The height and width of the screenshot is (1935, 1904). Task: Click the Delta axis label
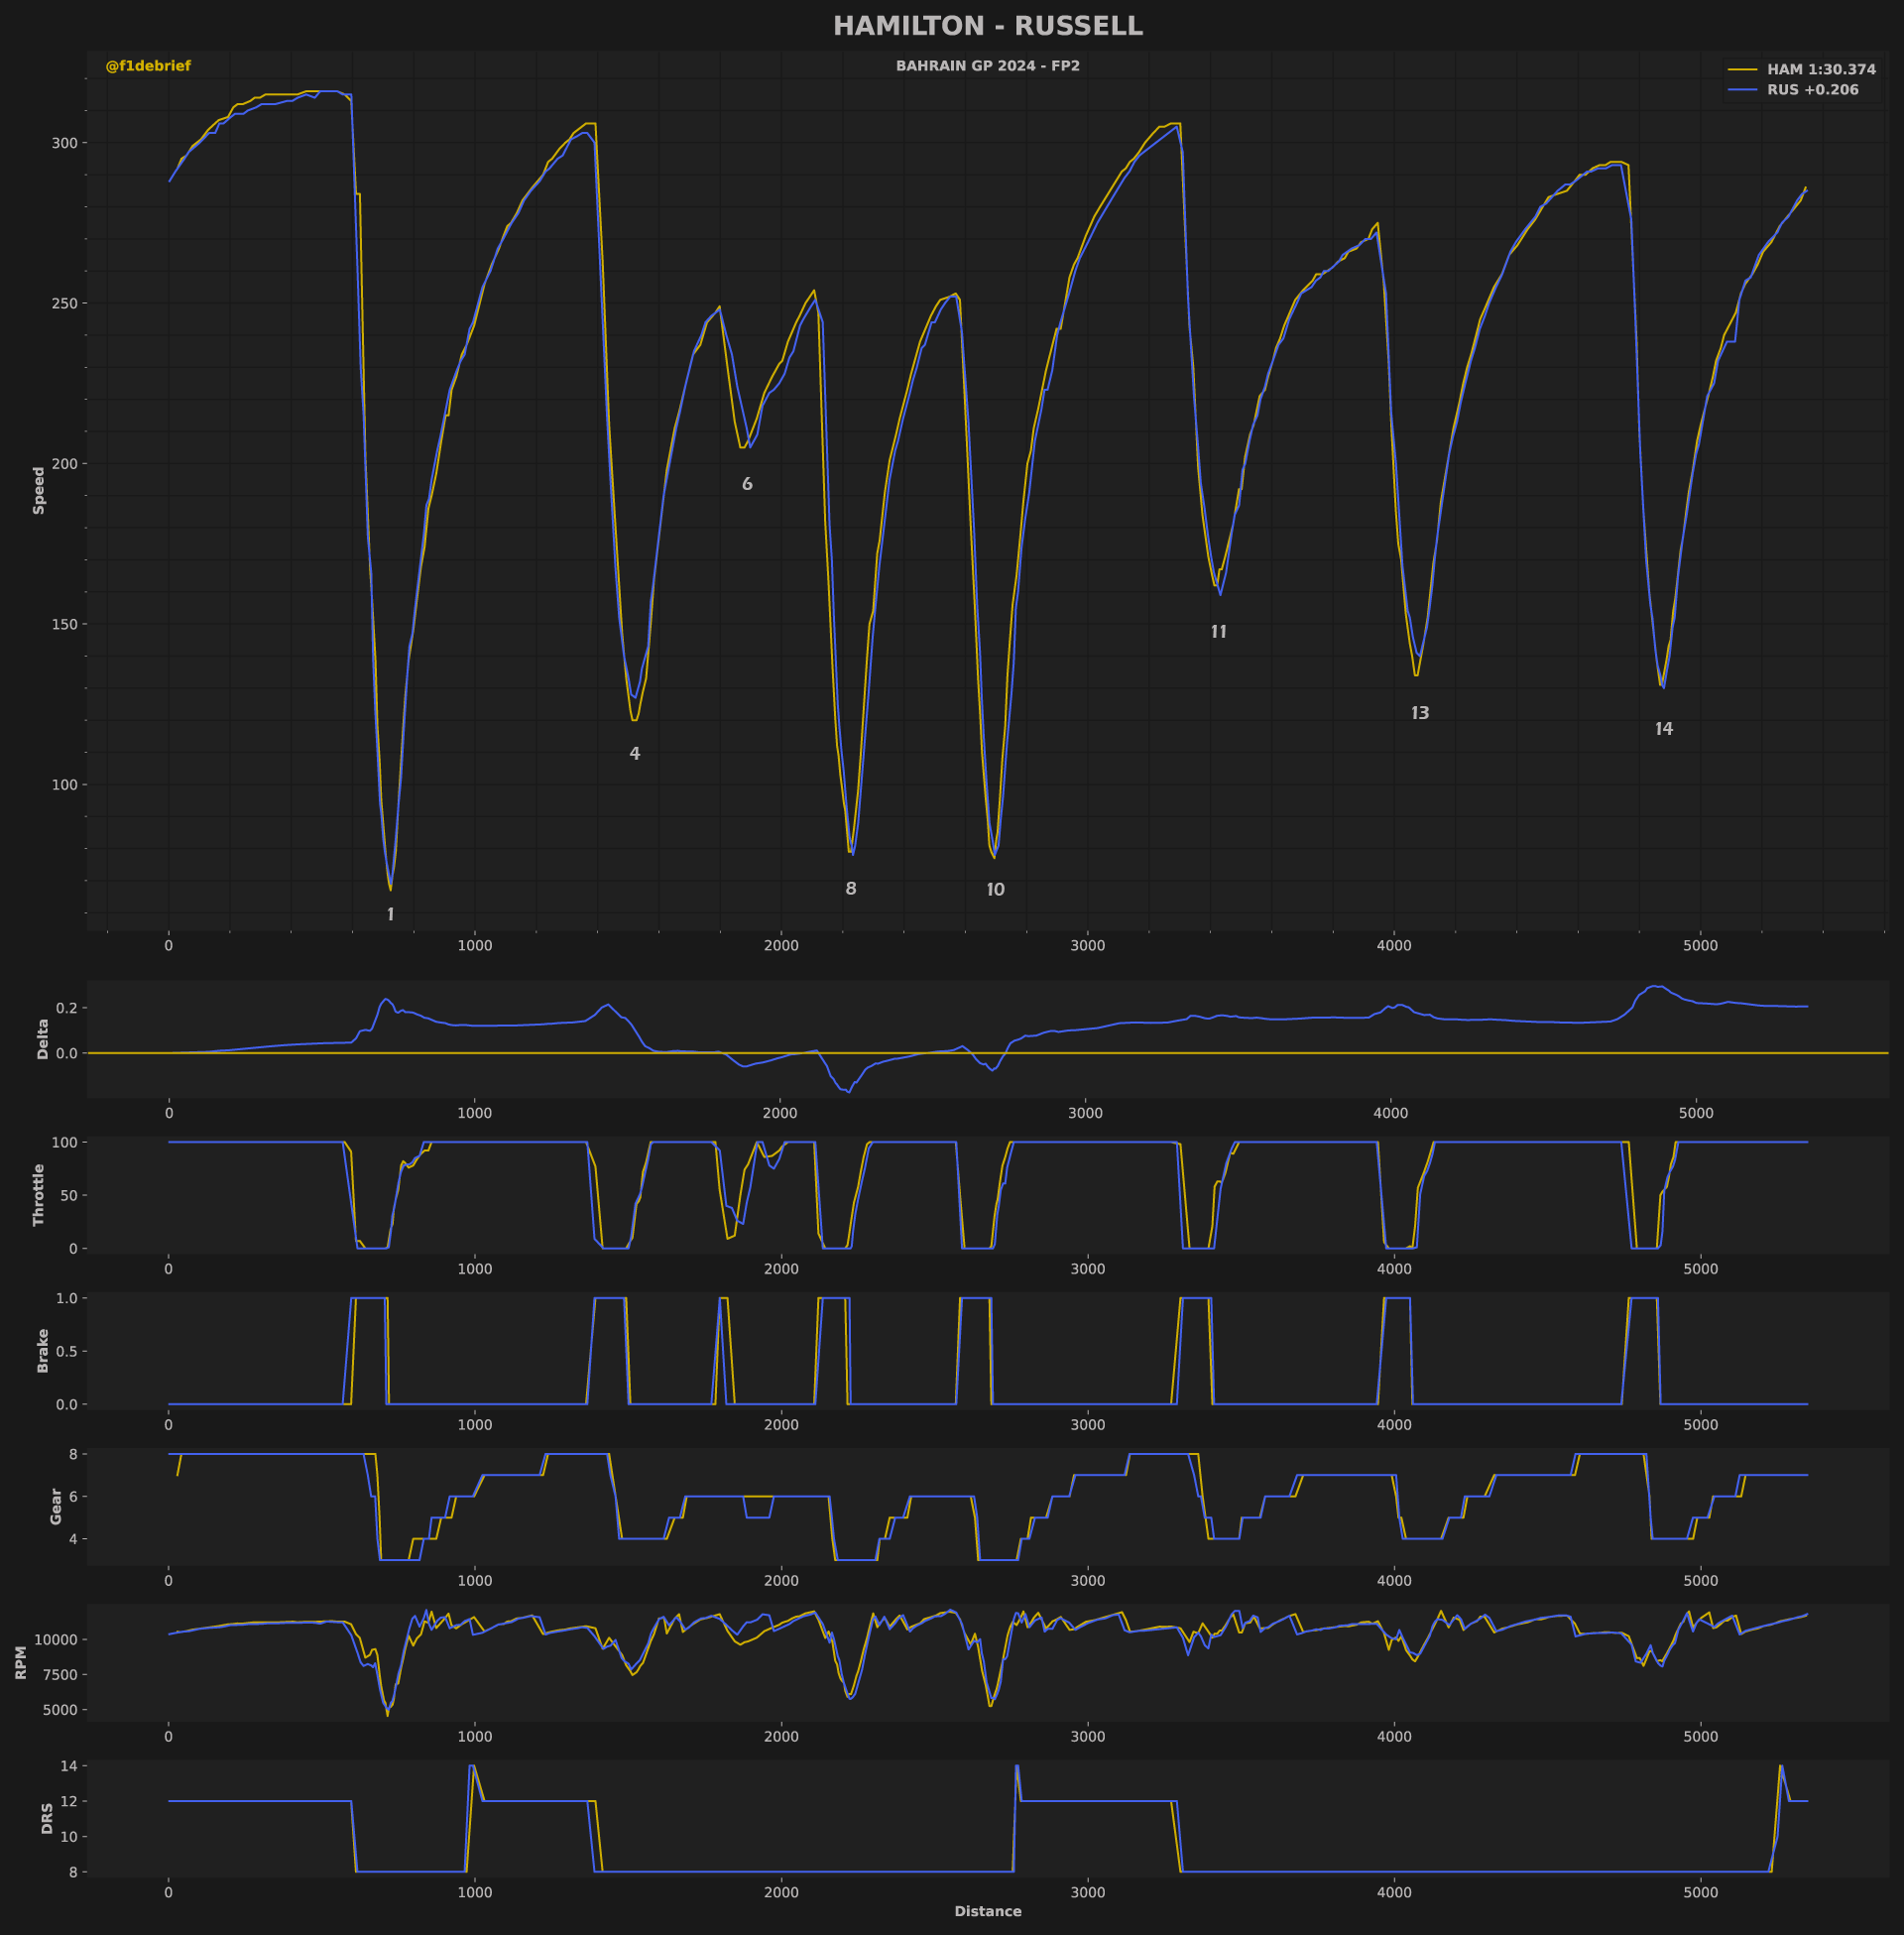[43, 1039]
